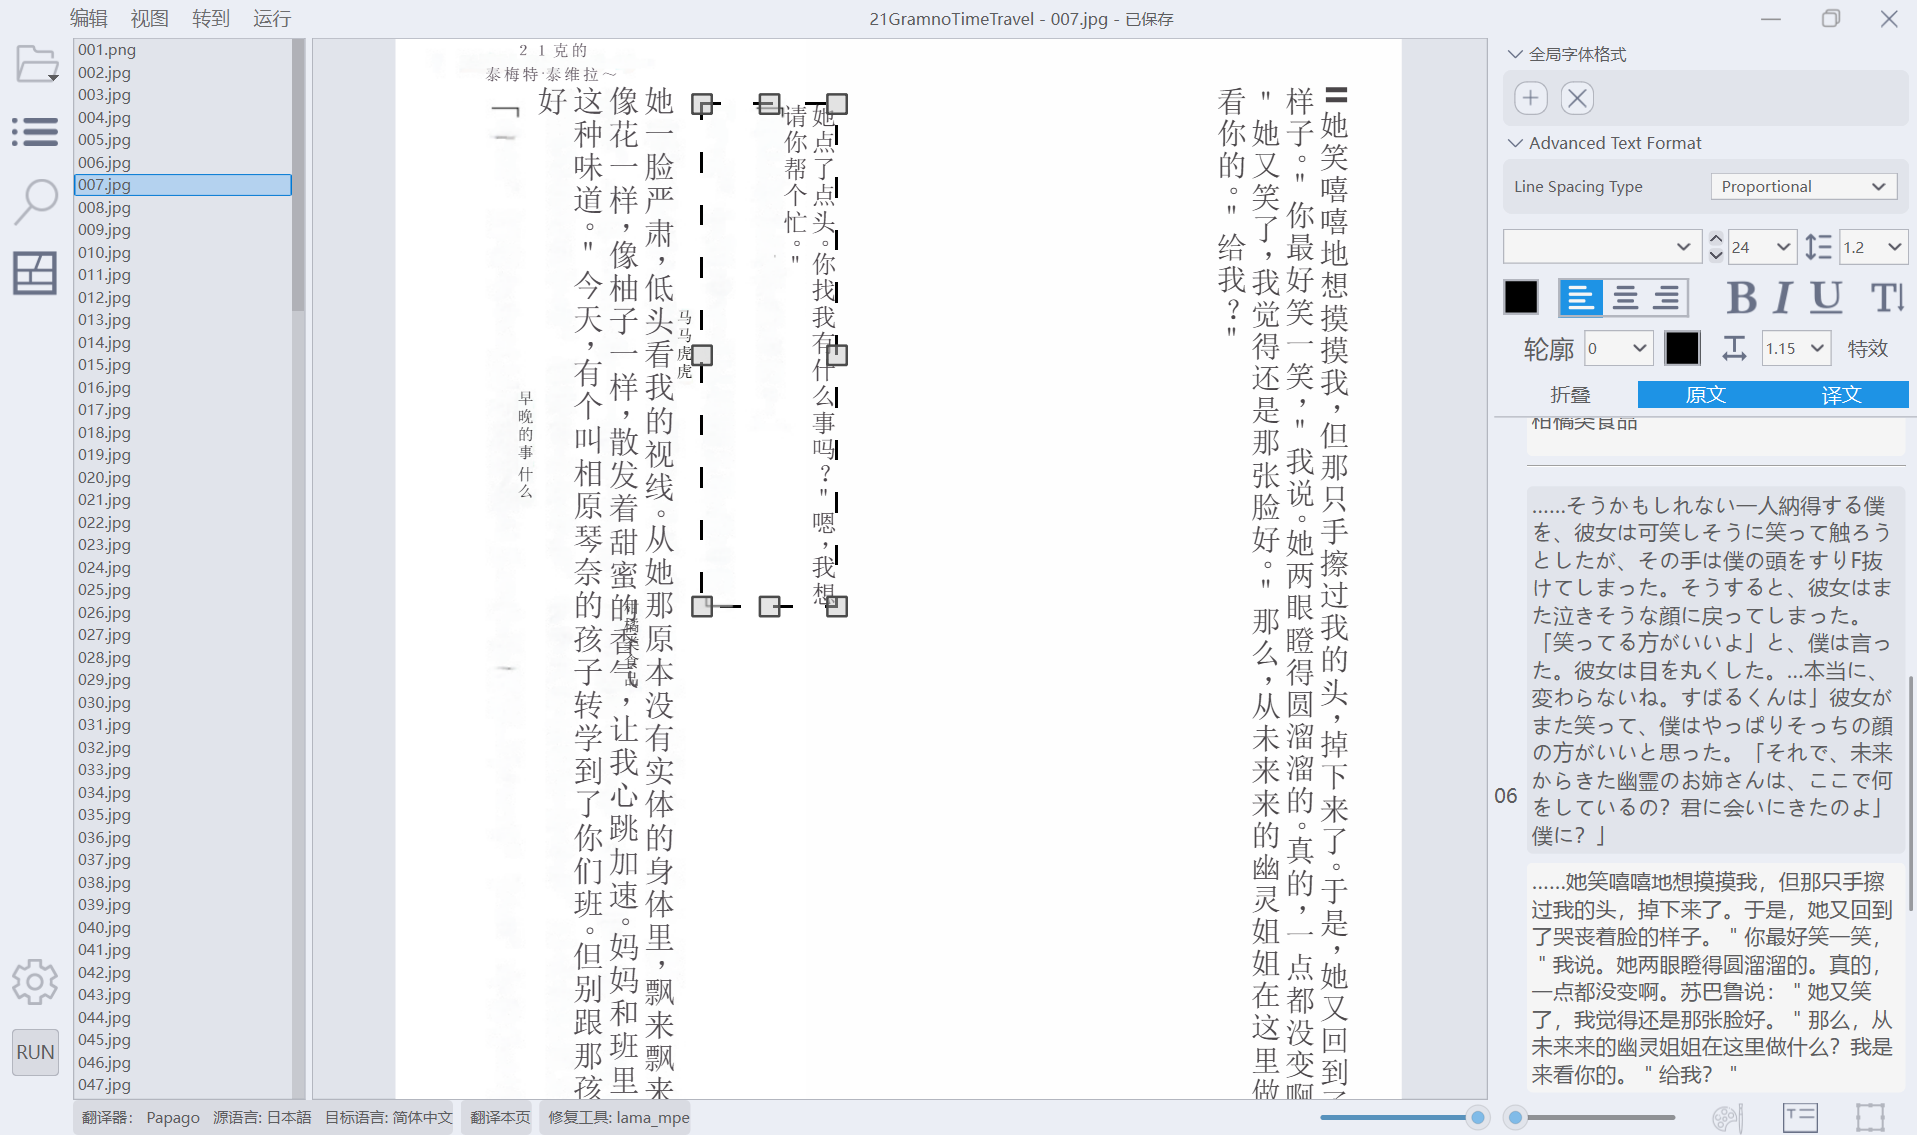Open the layout panel icon in sidebar

tap(35, 273)
